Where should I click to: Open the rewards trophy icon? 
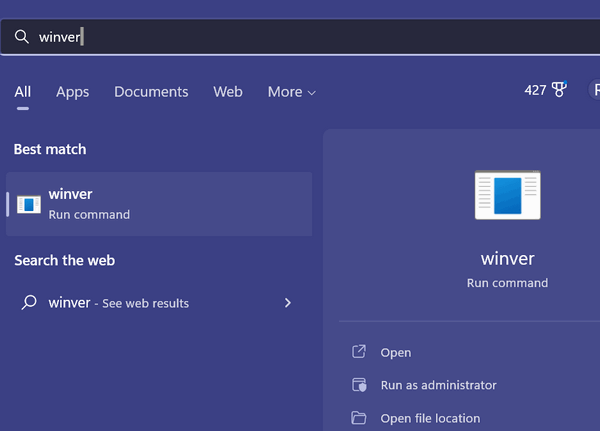point(559,90)
